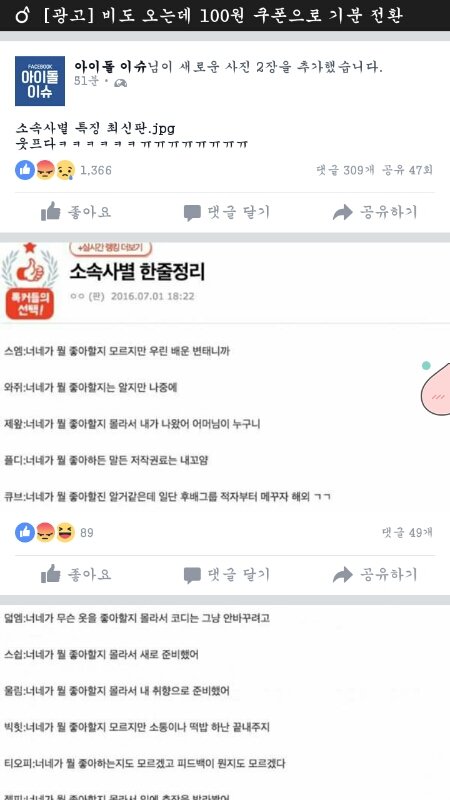
Task: Click the 아이돌 이슈 page name link
Action: (x=110, y=66)
